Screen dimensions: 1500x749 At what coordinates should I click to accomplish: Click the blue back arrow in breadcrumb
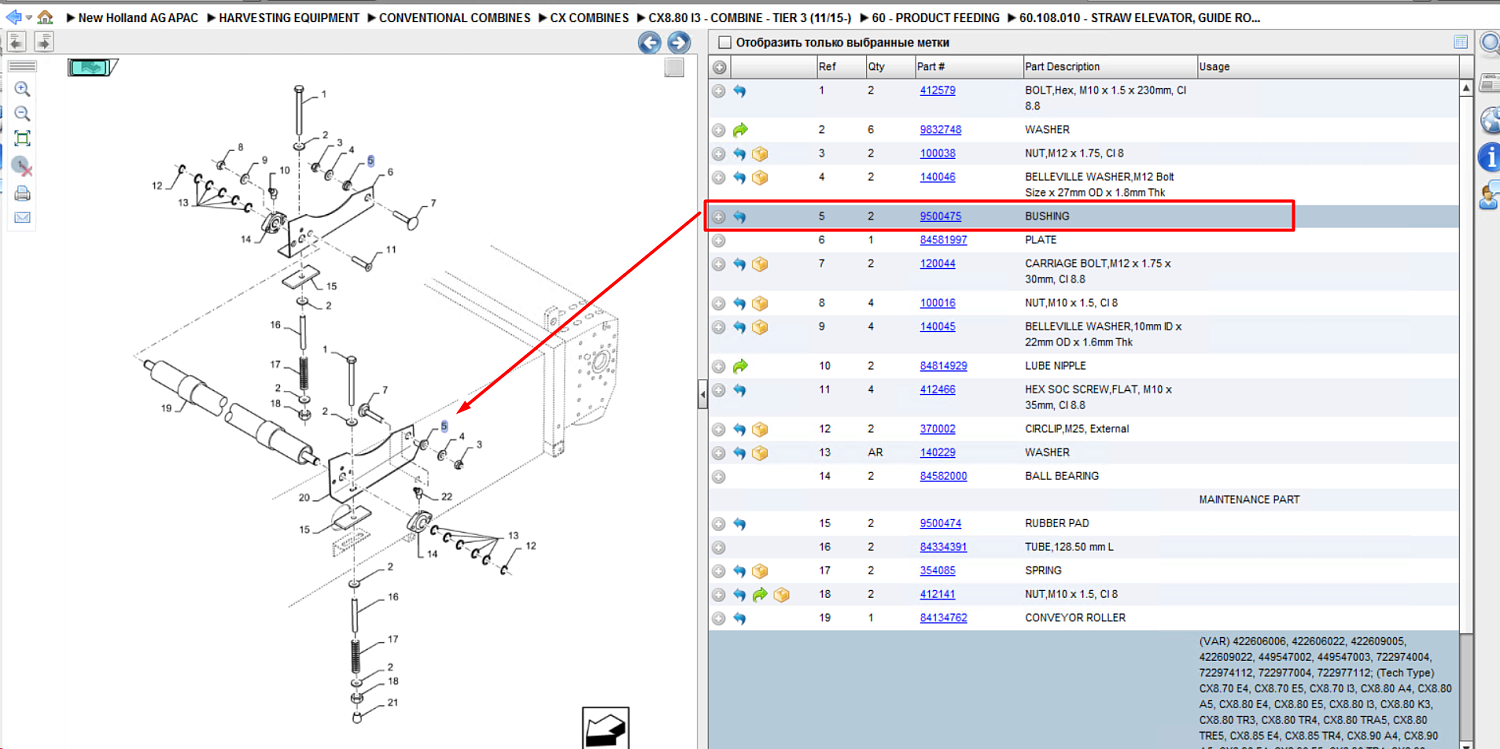point(13,17)
